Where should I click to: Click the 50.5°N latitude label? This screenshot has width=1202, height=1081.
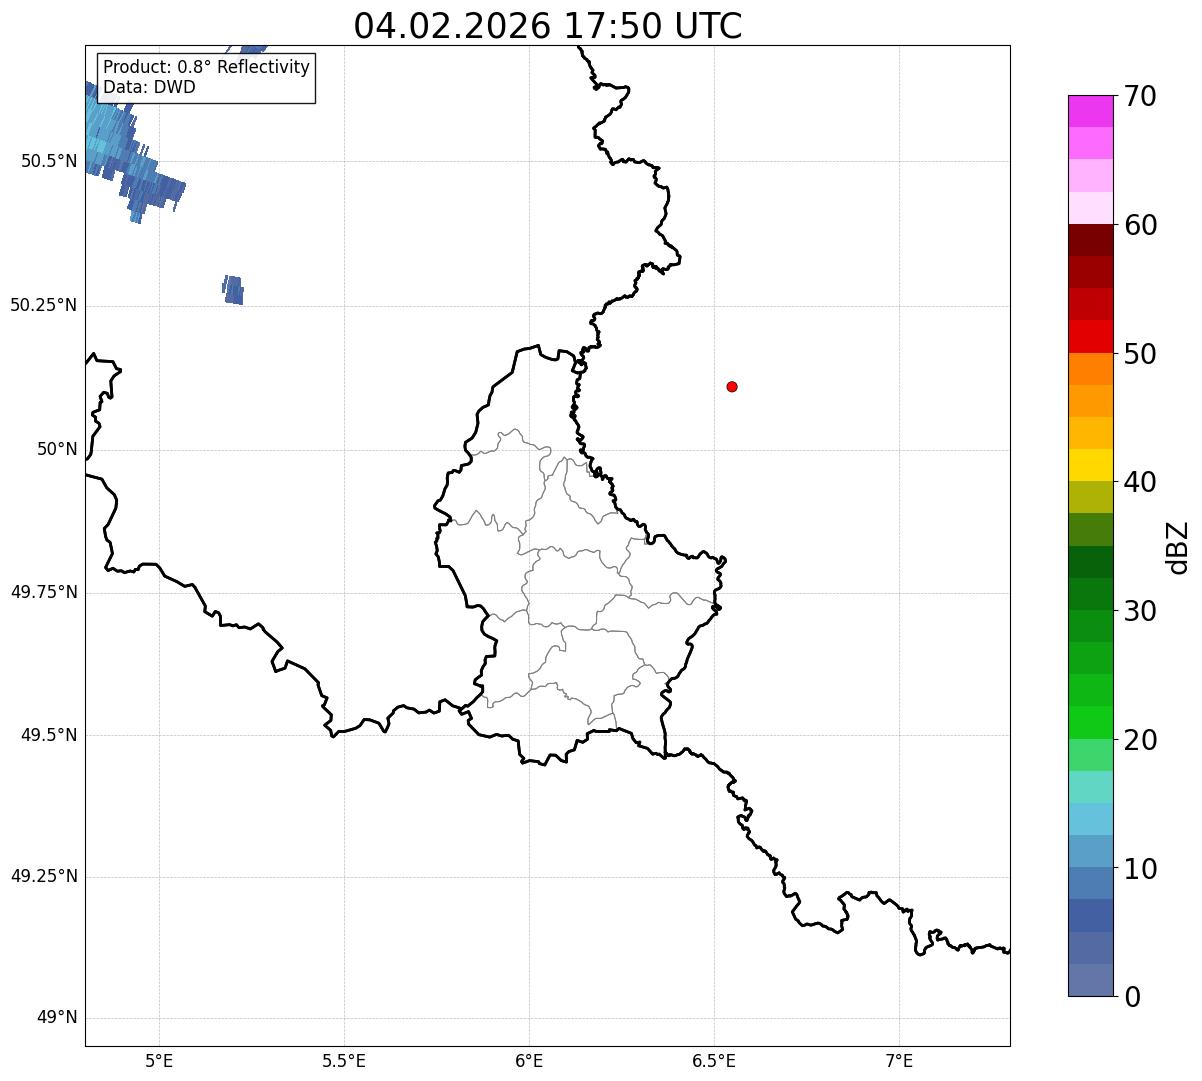(48, 161)
